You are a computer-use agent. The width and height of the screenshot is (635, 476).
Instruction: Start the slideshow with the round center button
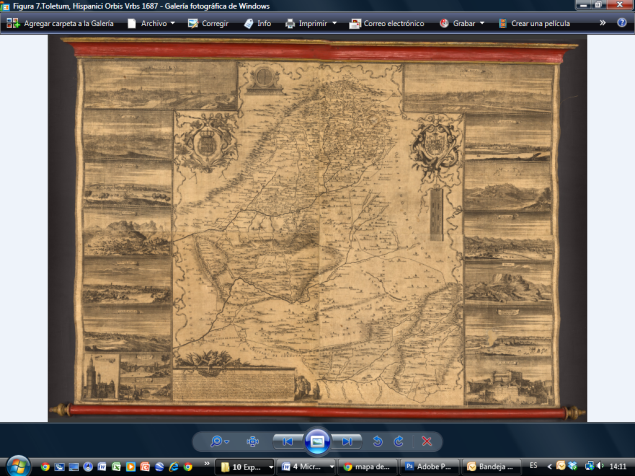317,441
